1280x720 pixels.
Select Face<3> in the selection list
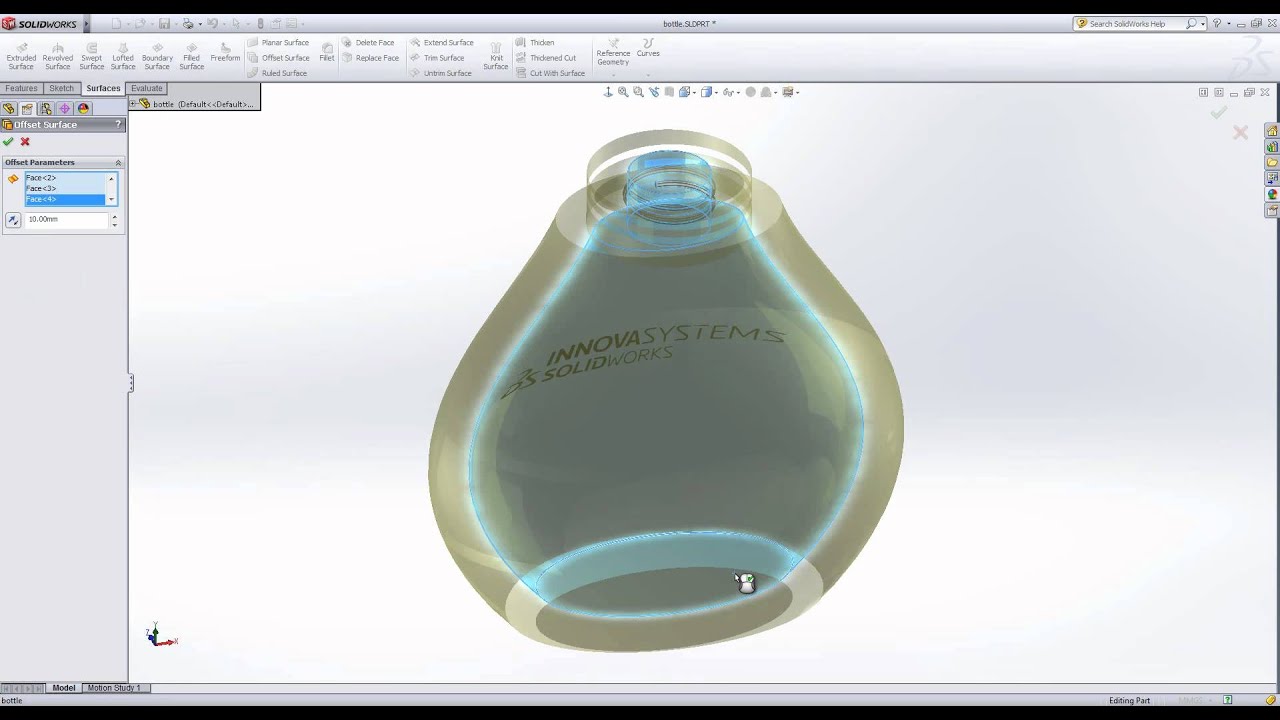click(x=66, y=188)
